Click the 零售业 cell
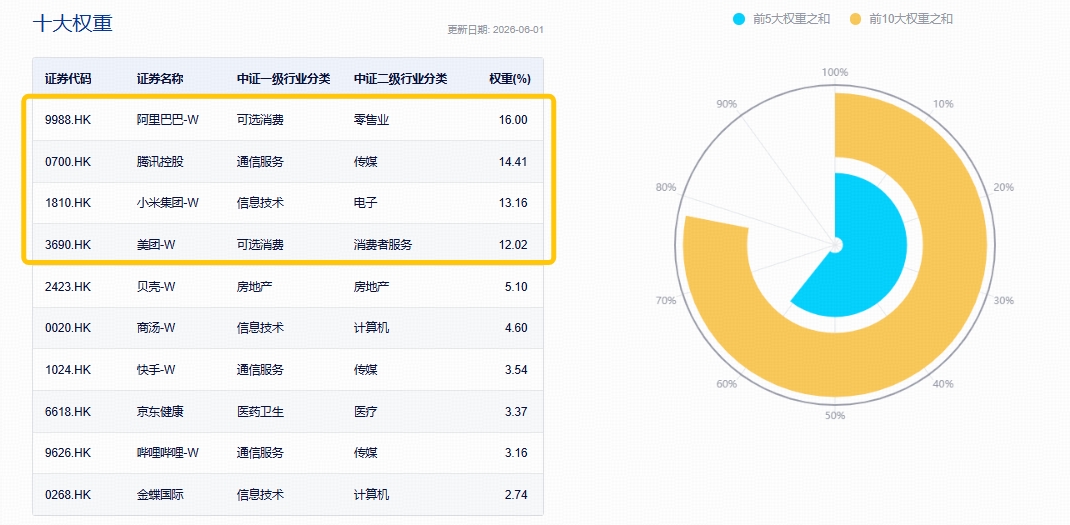 (x=371, y=120)
